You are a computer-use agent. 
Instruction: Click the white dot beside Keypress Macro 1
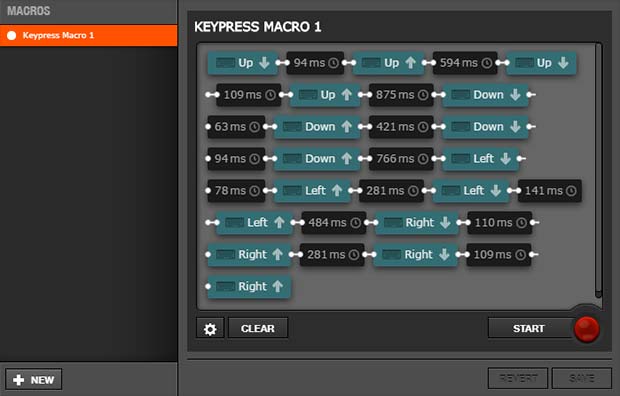[x=11, y=36]
